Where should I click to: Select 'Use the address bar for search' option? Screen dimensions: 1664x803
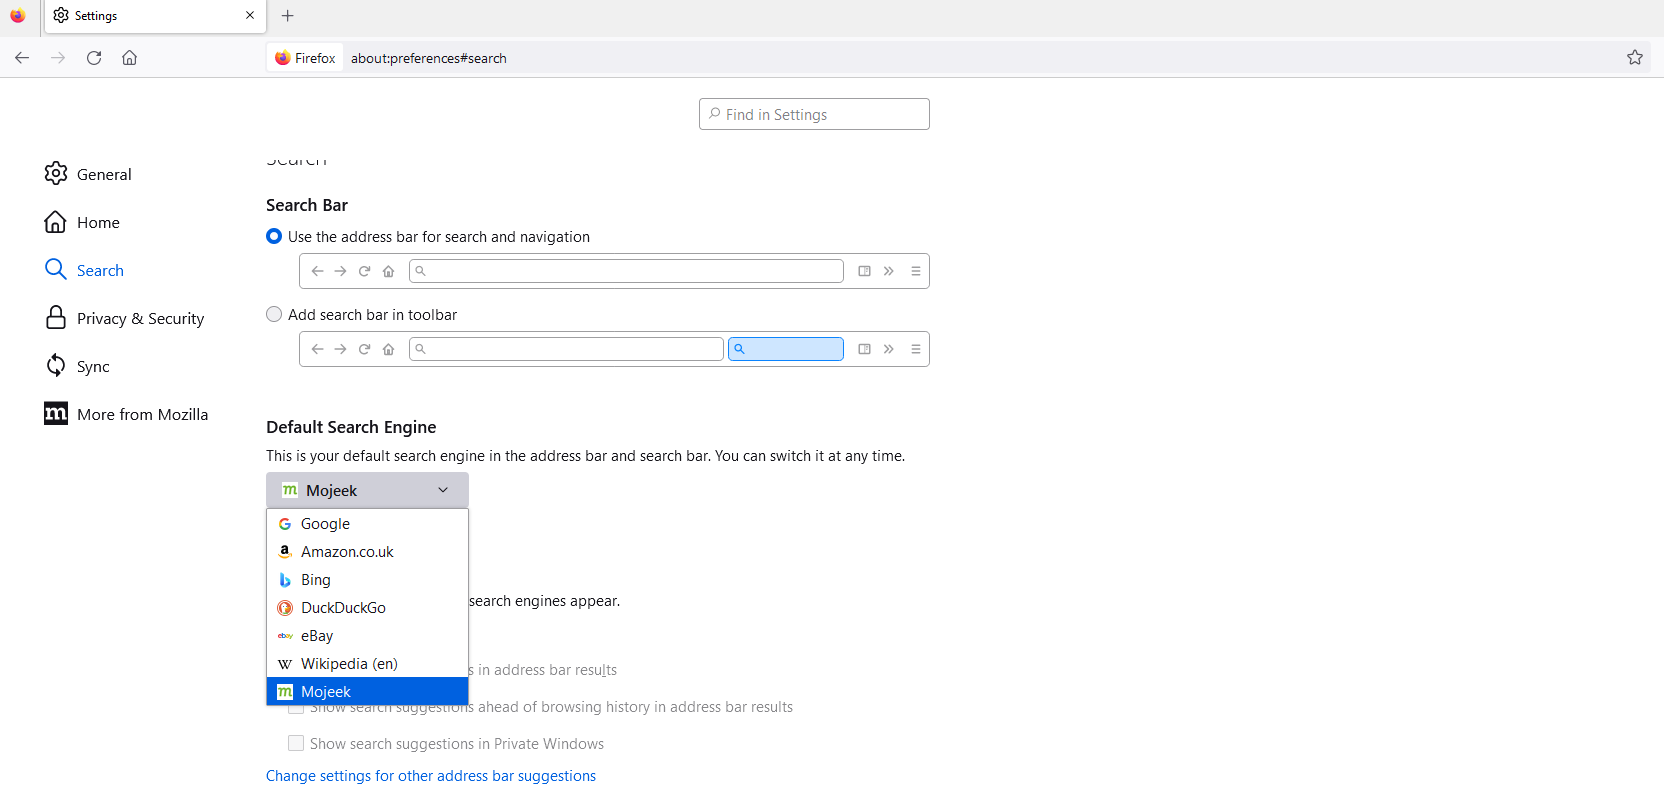[274, 237]
